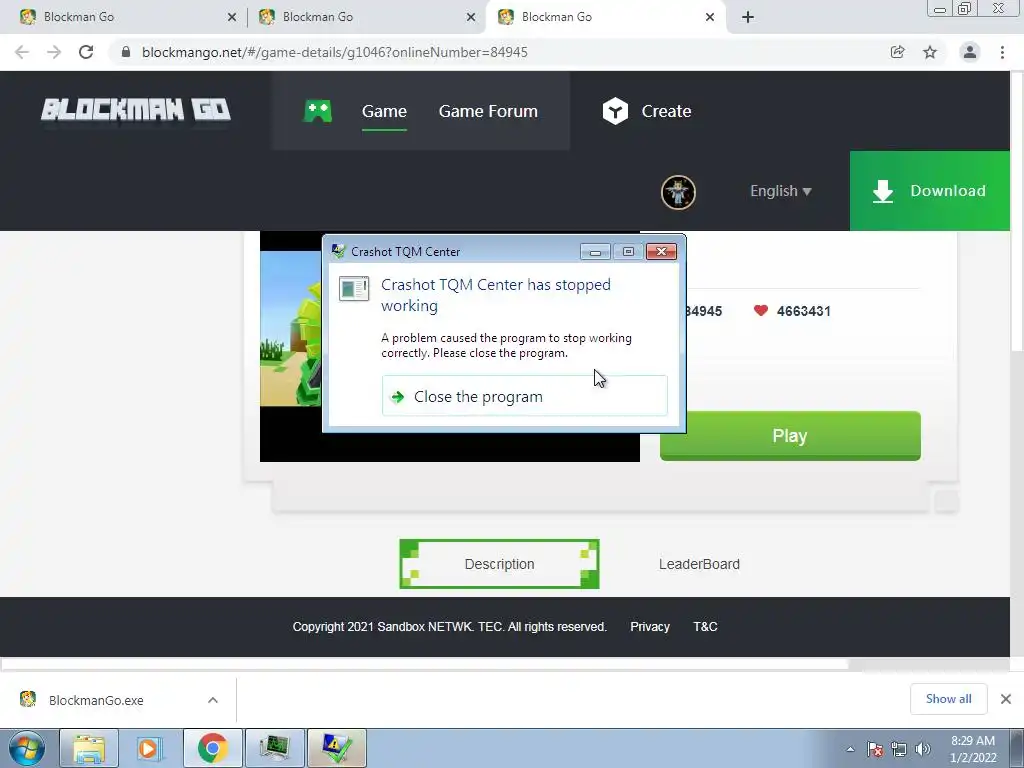Open the Windows Start menu
The image size is (1024, 768).
26,748
